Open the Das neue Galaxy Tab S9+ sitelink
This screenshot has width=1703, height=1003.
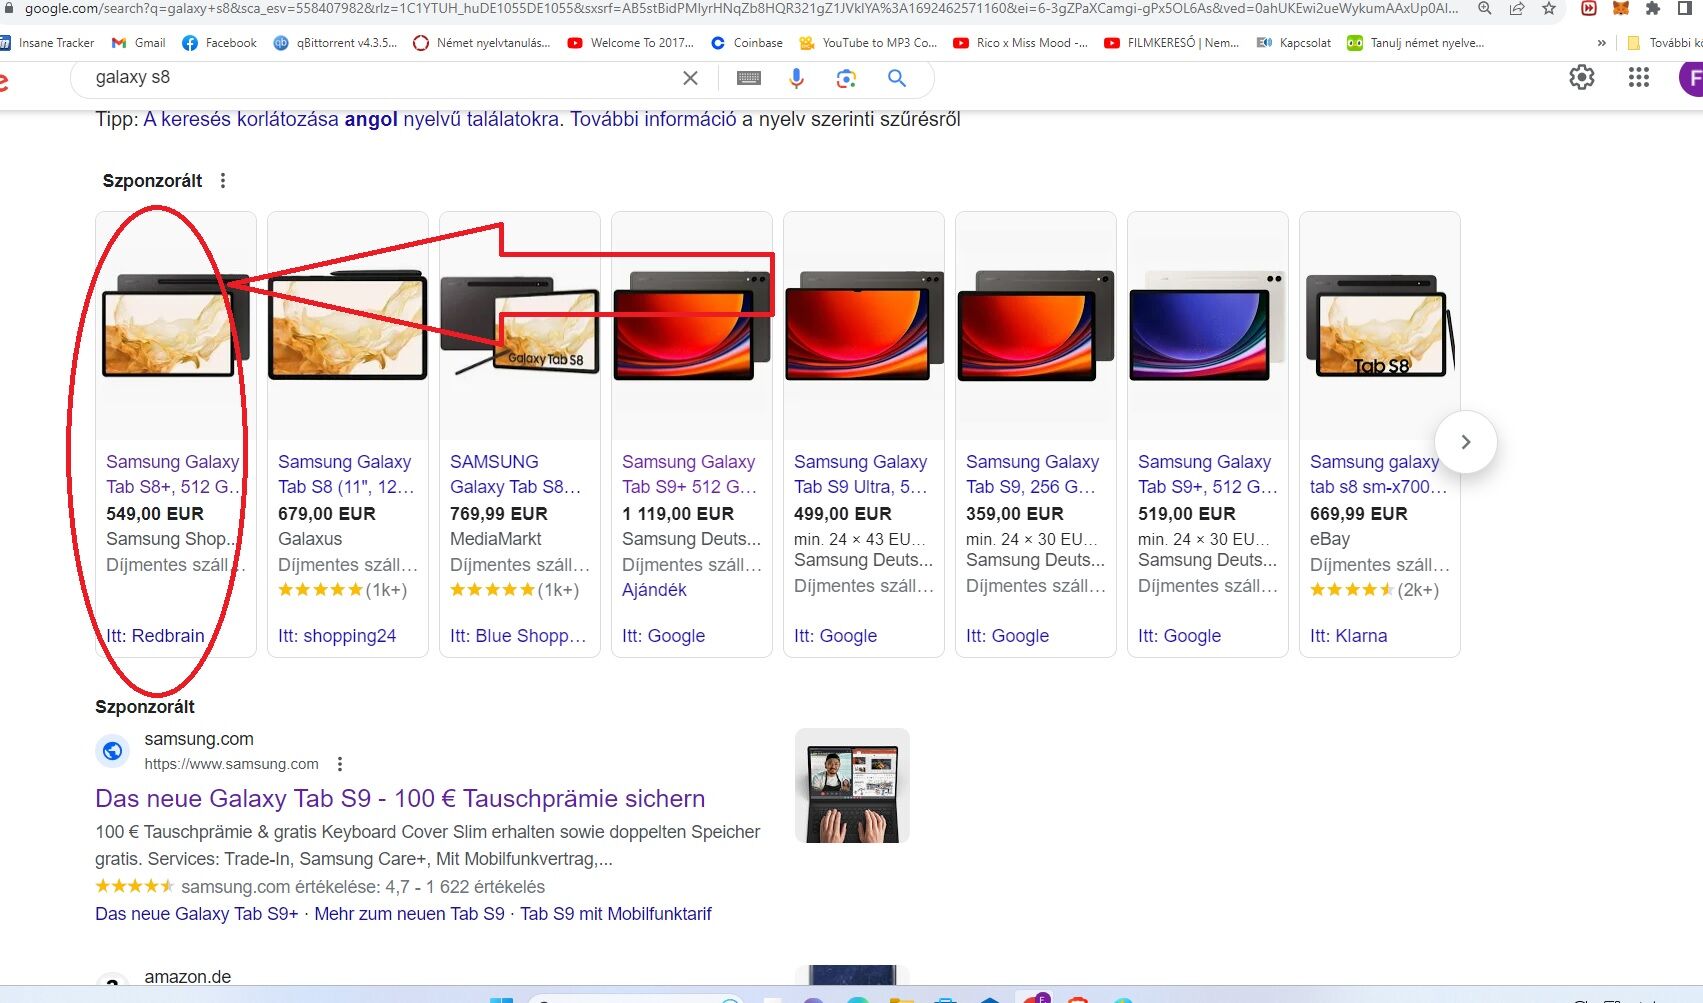click(197, 914)
